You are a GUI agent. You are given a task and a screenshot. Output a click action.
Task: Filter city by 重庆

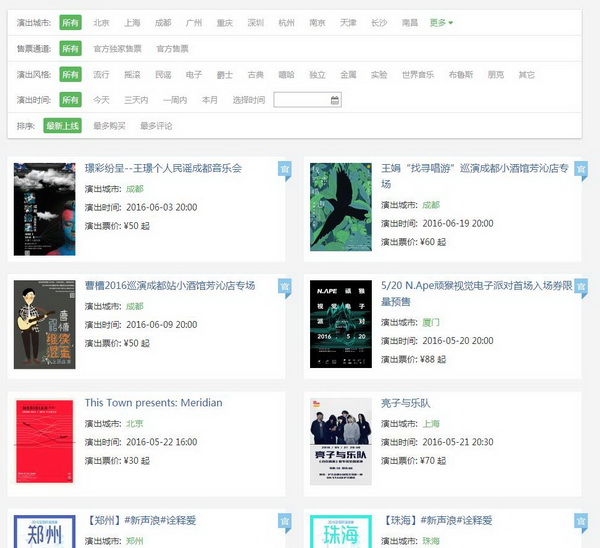click(225, 23)
